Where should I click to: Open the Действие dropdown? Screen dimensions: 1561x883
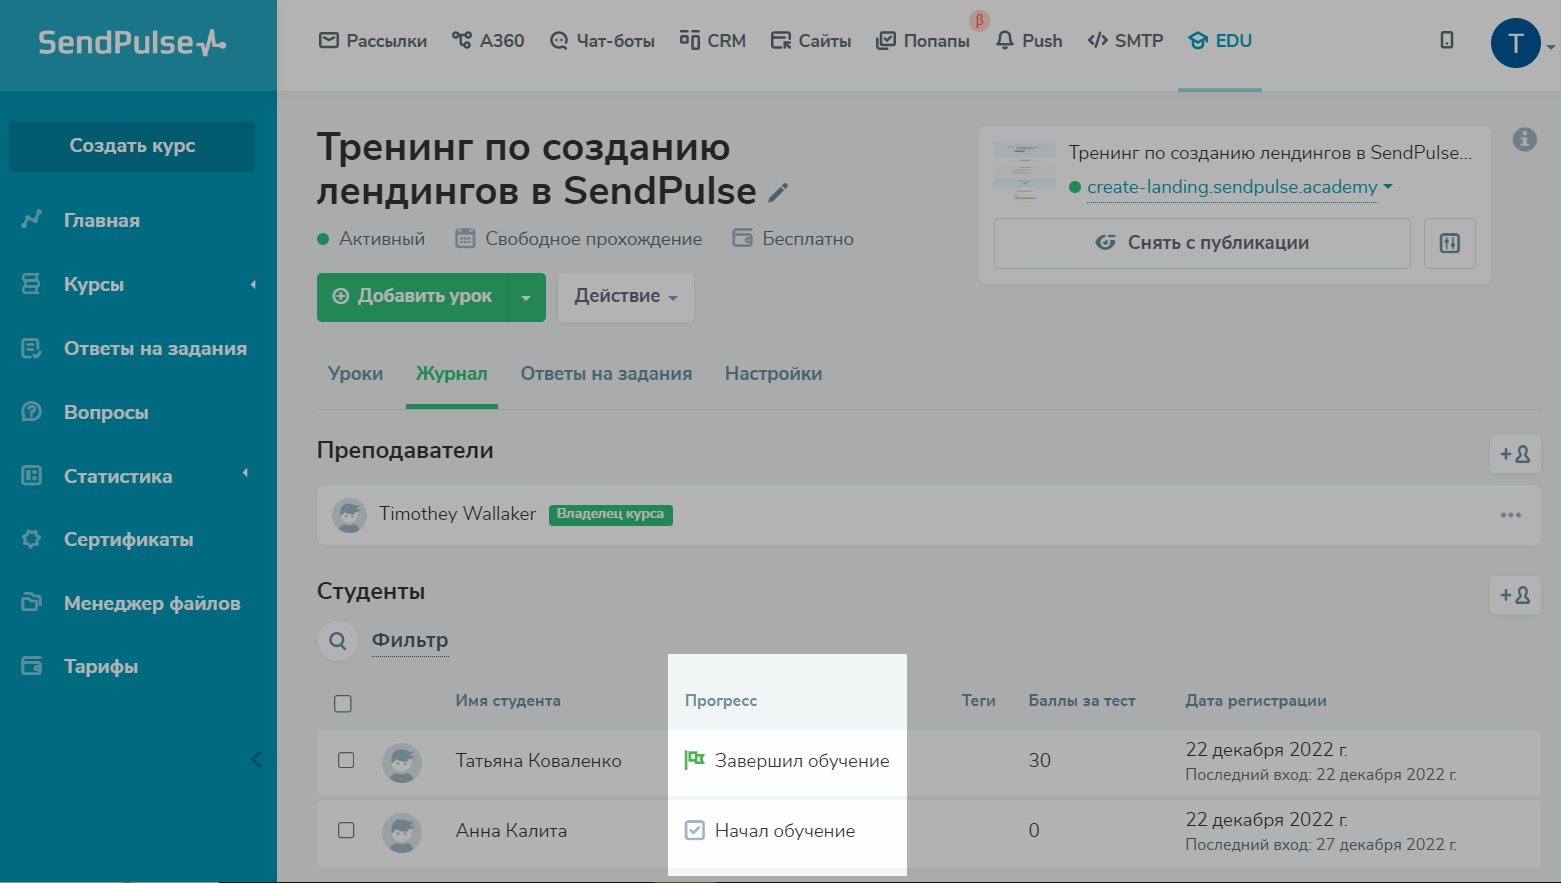626,297
